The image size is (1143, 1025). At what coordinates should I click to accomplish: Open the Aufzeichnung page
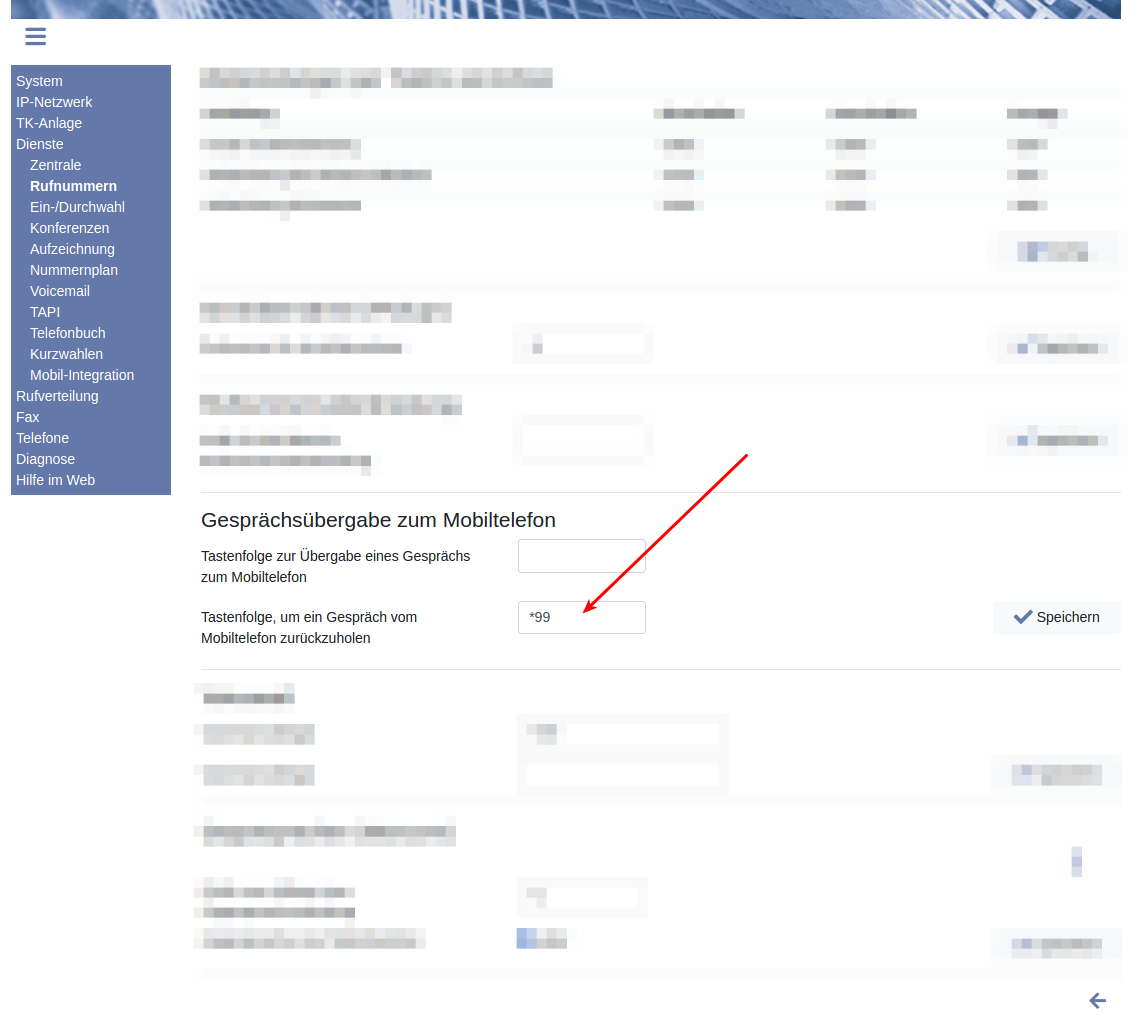(72, 249)
